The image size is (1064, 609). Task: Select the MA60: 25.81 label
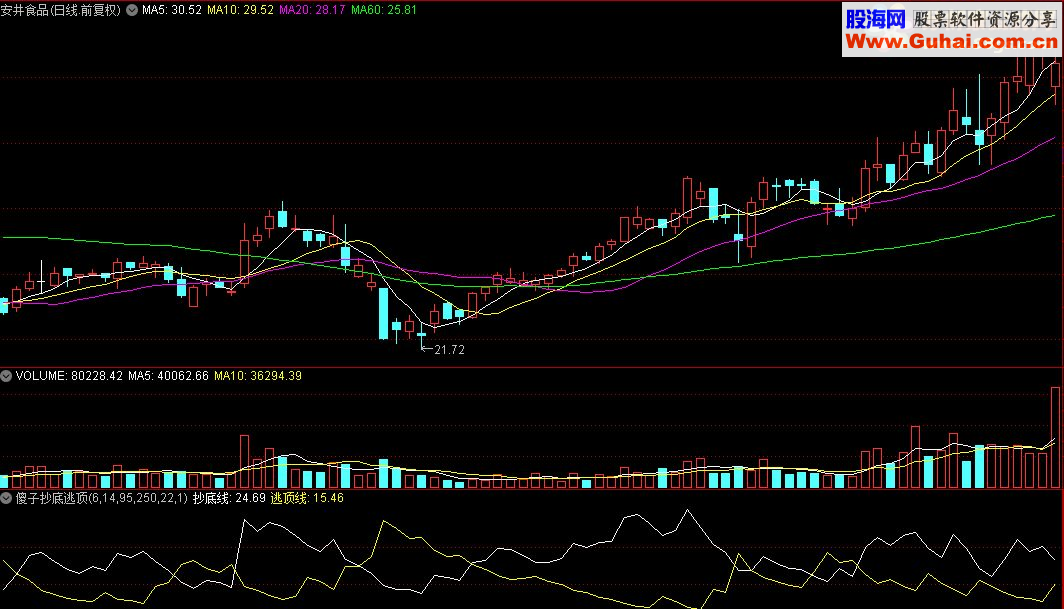tap(384, 10)
